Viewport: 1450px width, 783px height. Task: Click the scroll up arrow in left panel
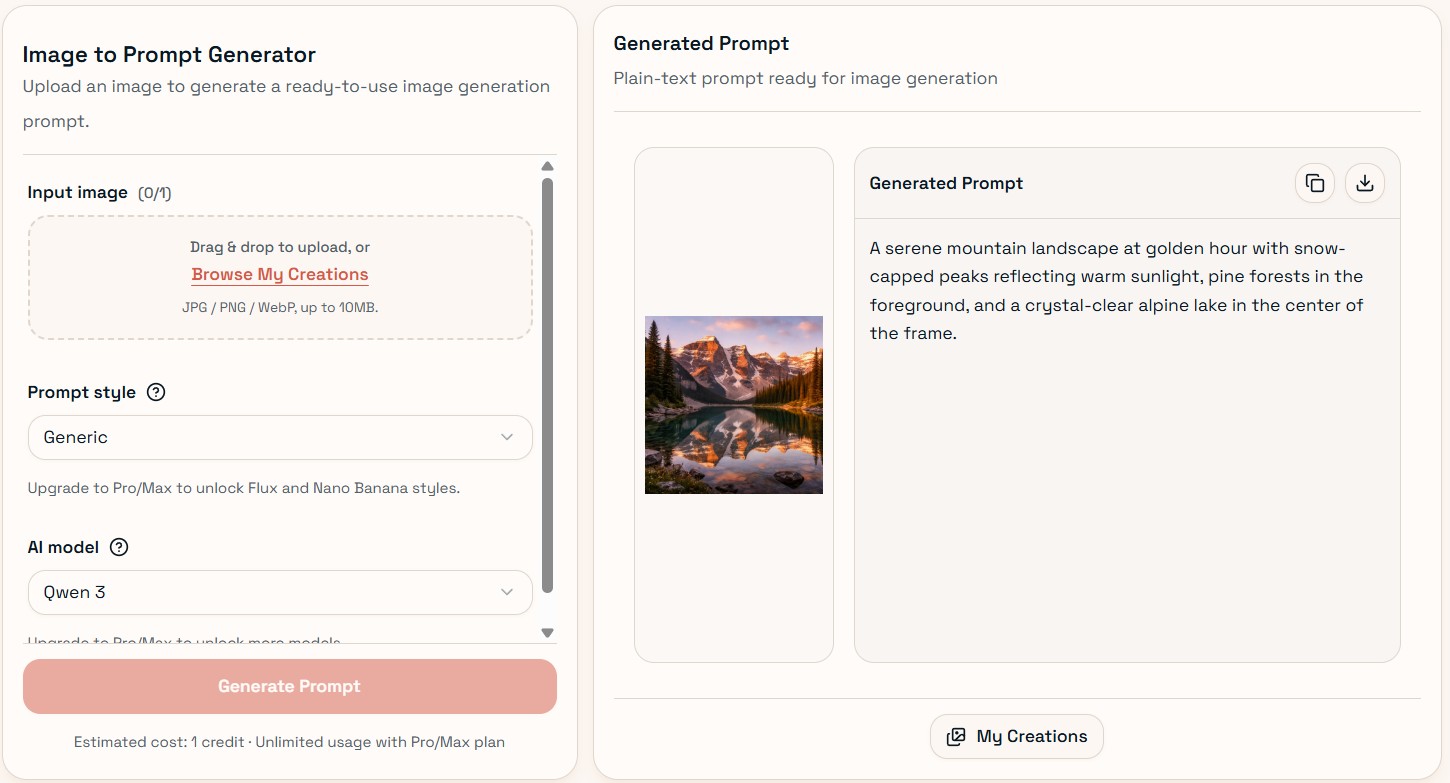click(547, 166)
